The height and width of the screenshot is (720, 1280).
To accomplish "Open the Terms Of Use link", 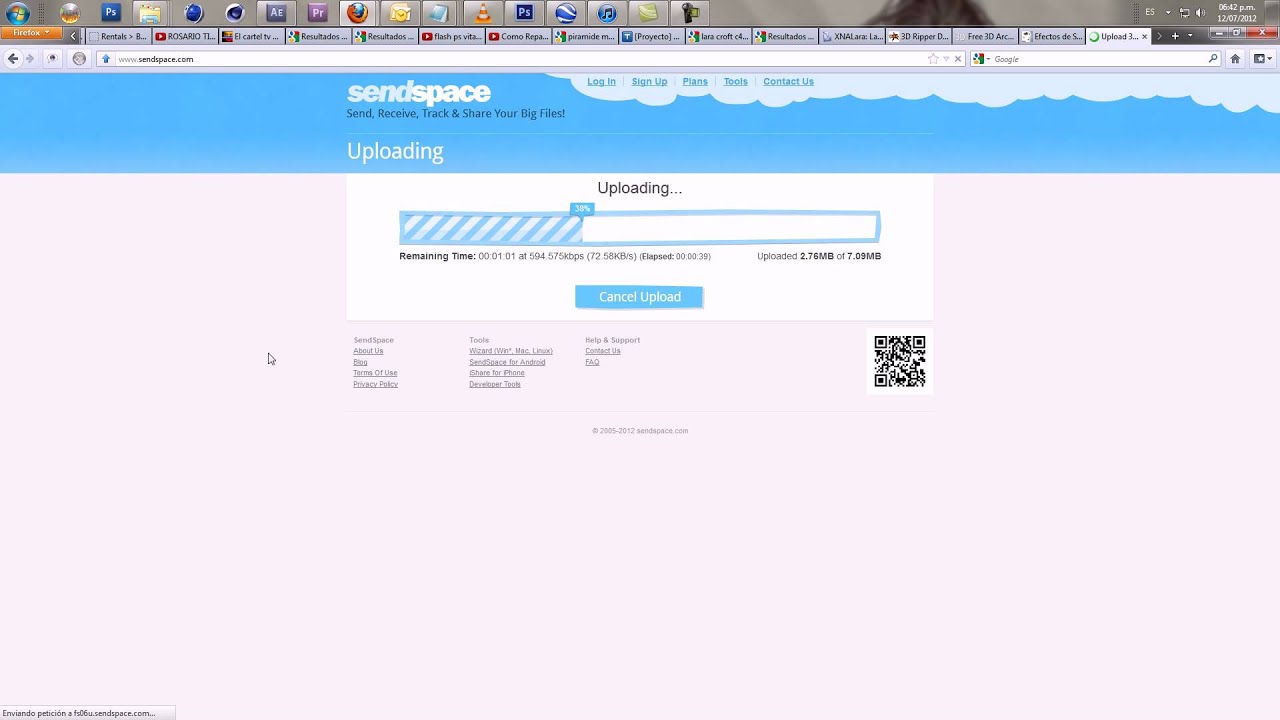I will pos(375,373).
